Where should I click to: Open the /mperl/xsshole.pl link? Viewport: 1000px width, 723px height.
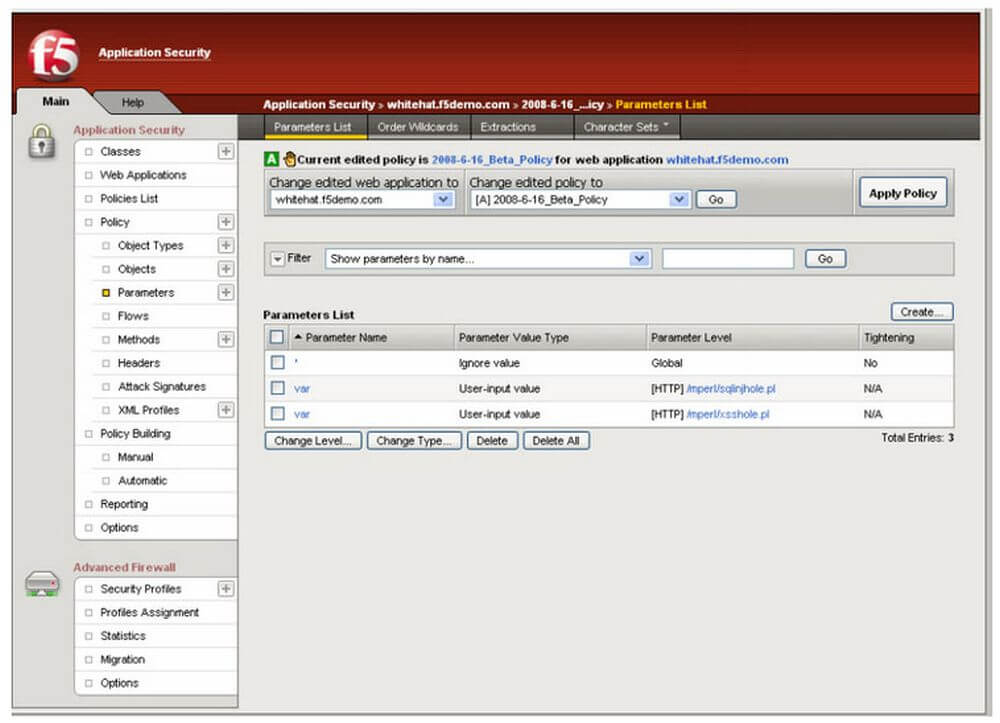coord(728,414)
